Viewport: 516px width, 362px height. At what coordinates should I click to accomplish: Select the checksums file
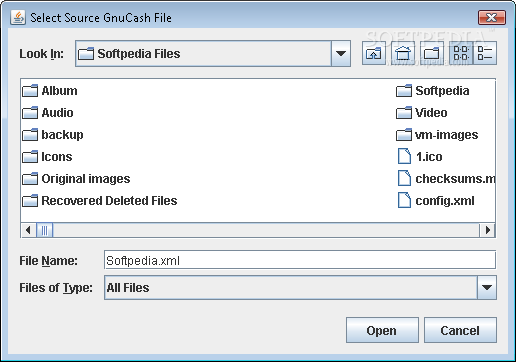446,179
